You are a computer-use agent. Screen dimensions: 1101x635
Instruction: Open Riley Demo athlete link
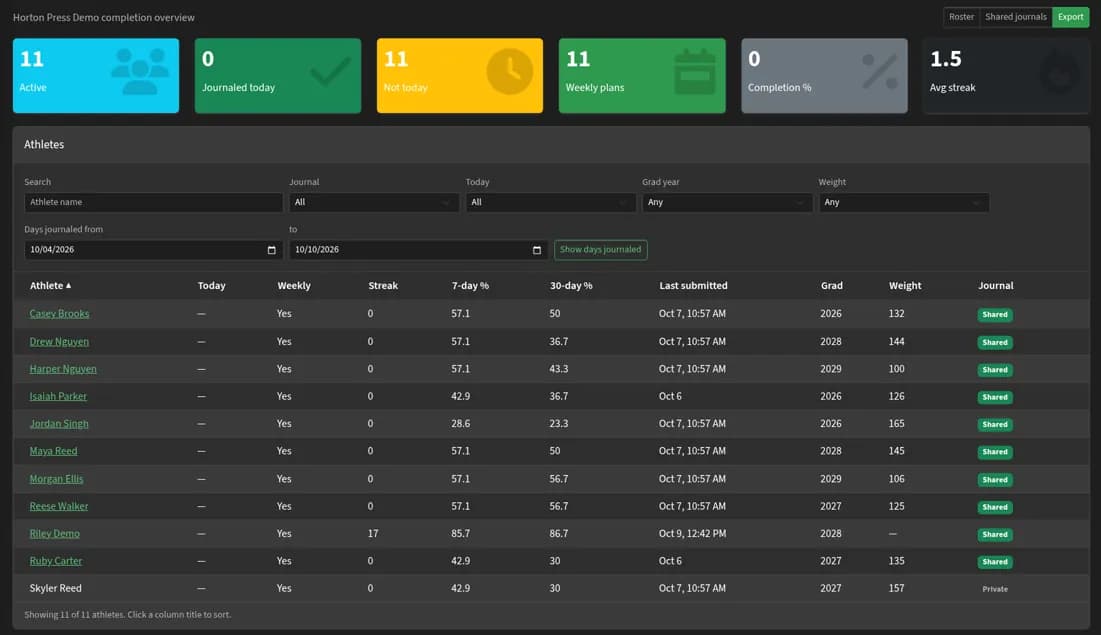(x=55, y=534)
